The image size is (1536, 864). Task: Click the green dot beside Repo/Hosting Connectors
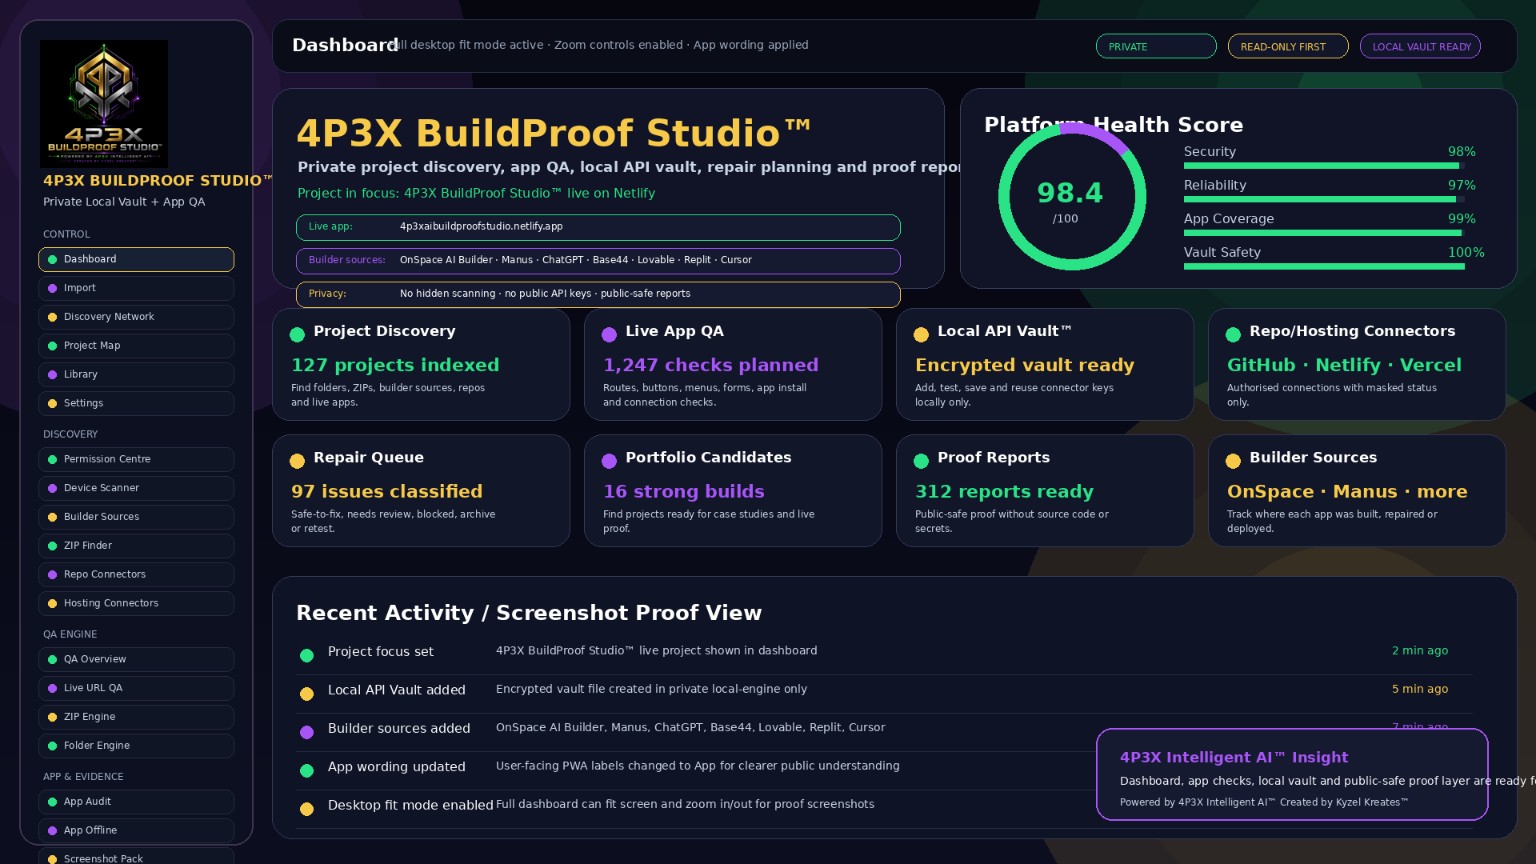coord(1233,335)
